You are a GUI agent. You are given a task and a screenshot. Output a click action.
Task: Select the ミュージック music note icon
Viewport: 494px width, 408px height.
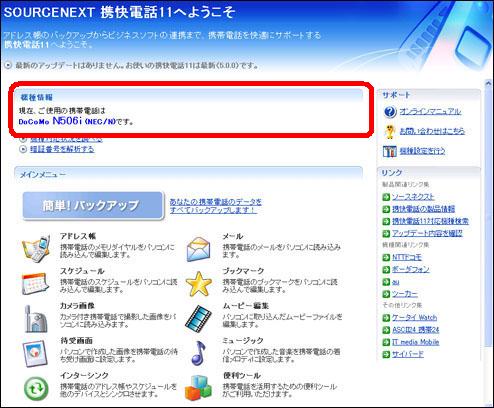pyautogui.click(x=198, y=353)
